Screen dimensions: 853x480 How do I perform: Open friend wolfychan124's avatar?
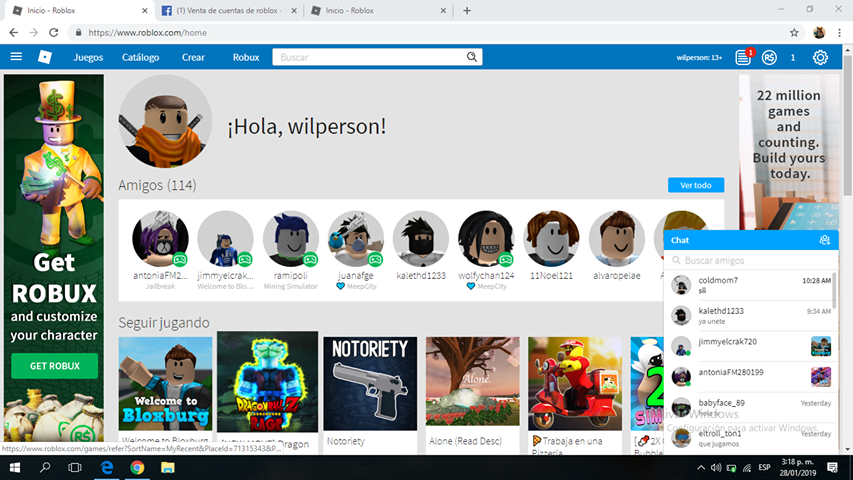tap(486, 239)
